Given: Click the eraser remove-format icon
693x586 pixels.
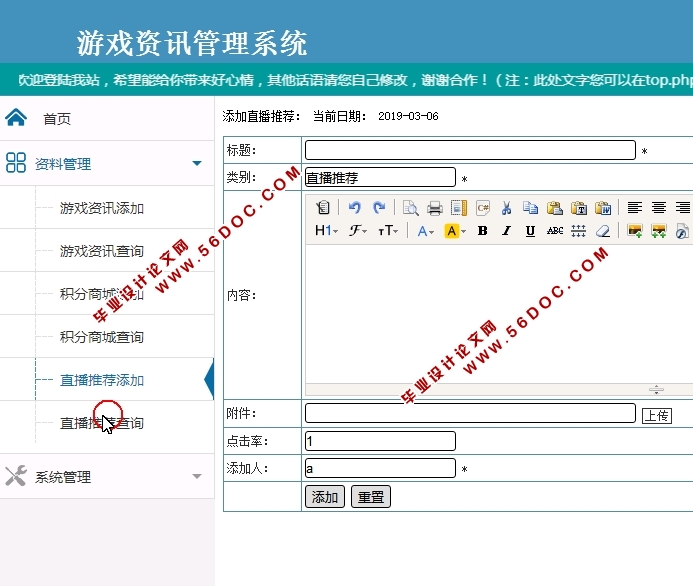Looking at the screenshot, I should 603,231.
